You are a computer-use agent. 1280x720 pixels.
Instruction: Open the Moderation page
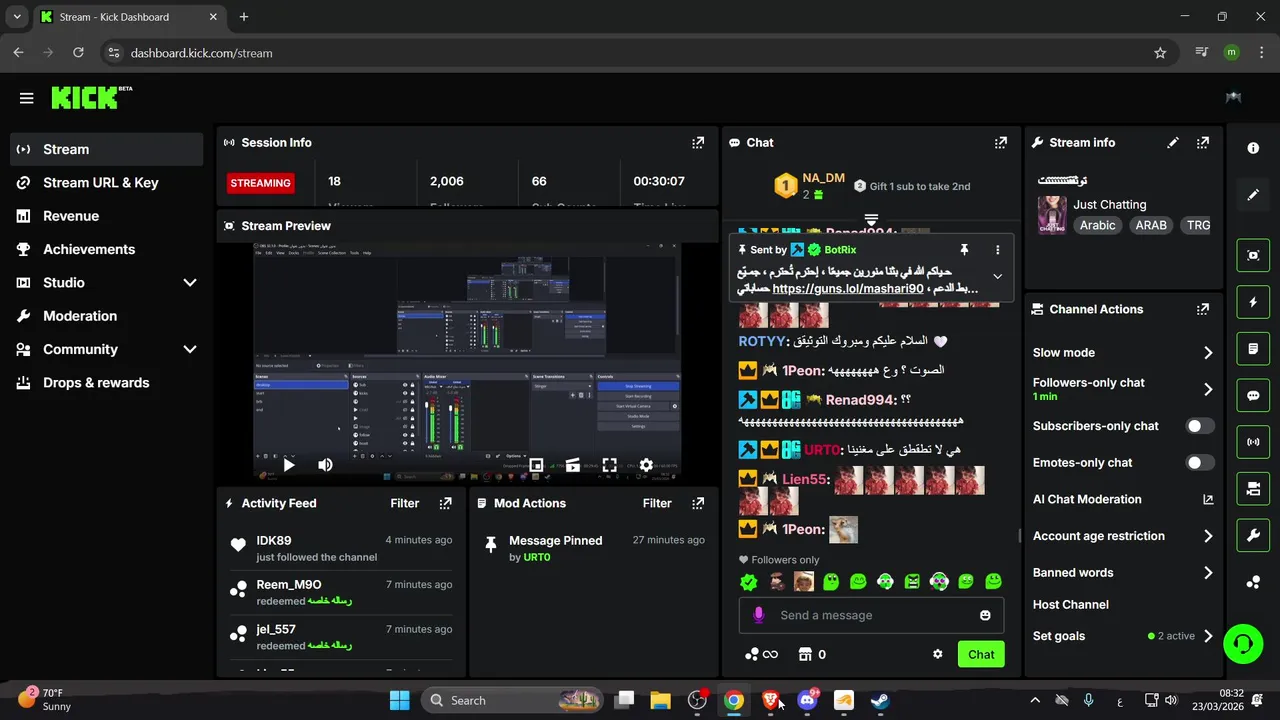pyautogui.click(x=107, y=316)
